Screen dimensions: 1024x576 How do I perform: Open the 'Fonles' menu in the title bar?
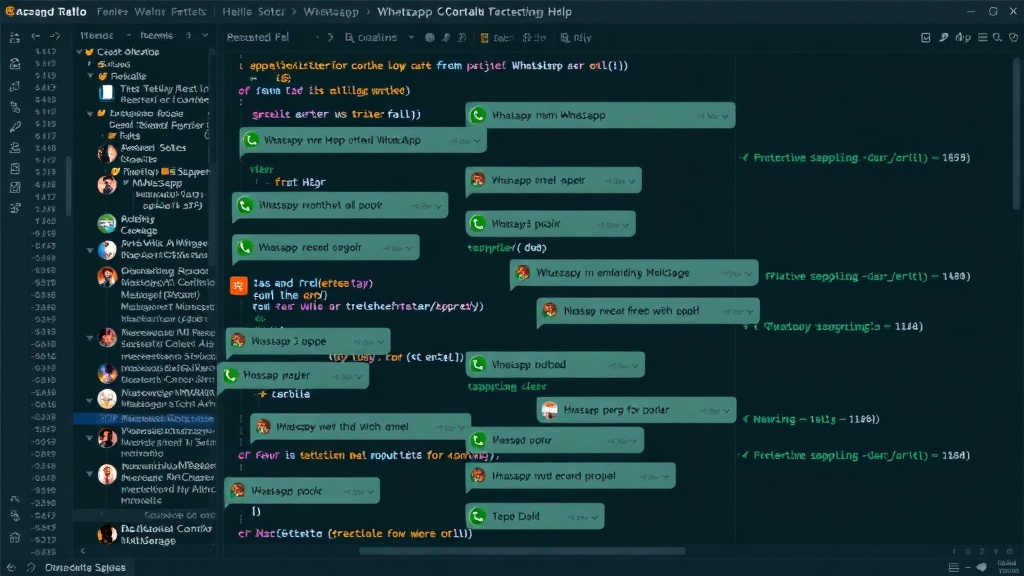point(111,12)
